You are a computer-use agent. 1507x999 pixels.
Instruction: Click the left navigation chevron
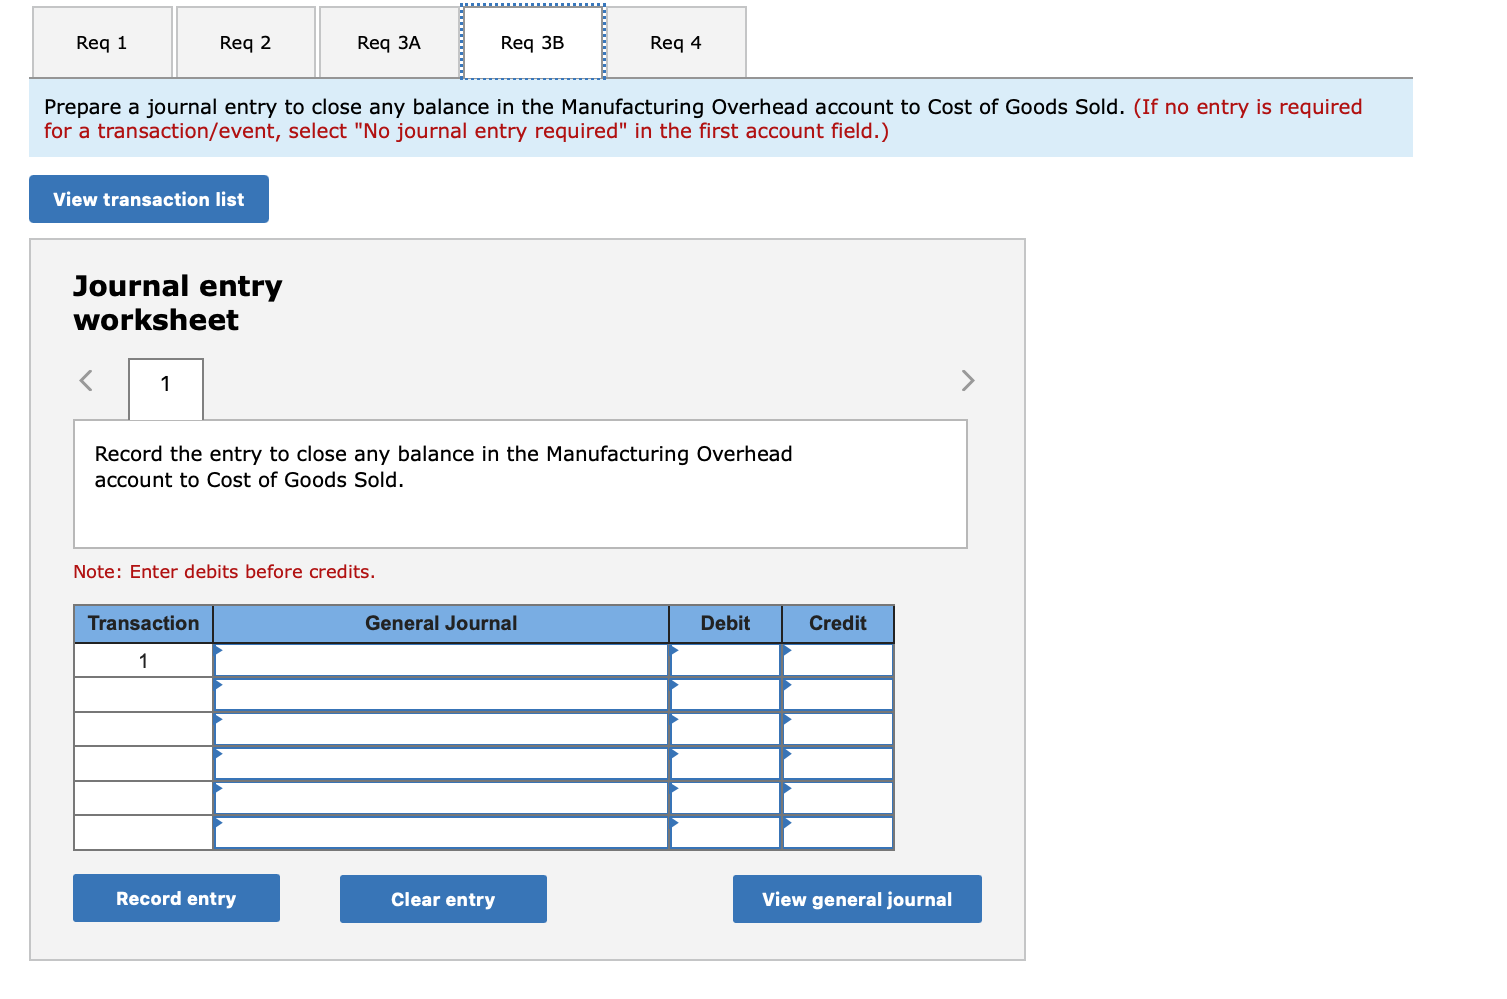tap(85, 380)
